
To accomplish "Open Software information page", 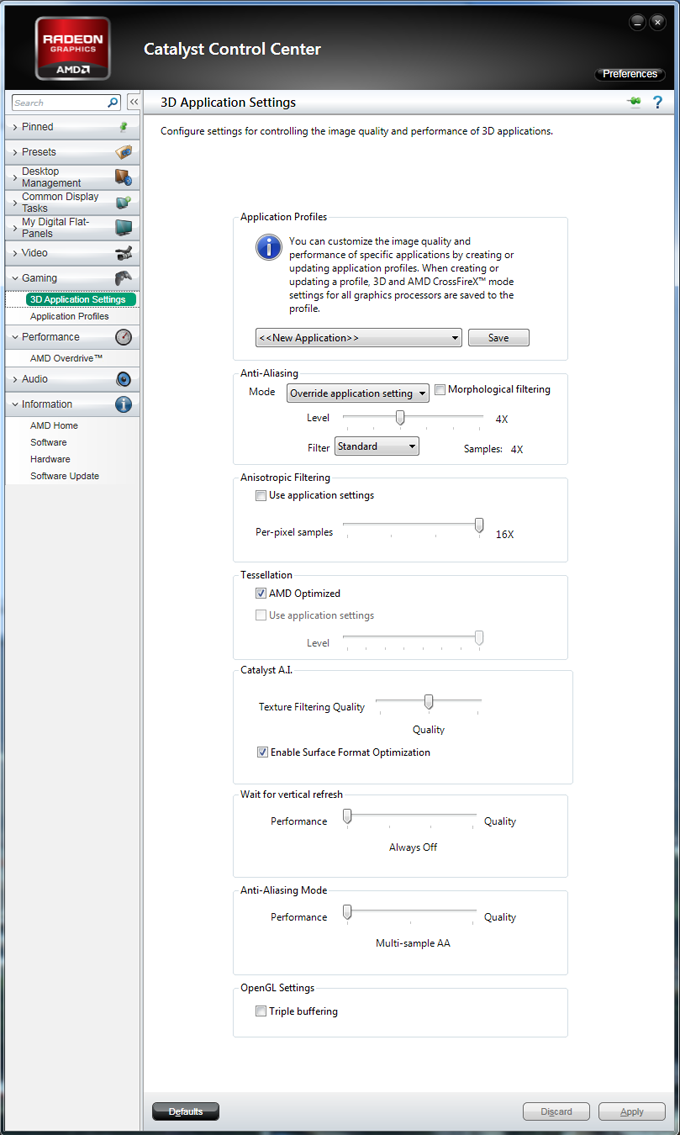I will [49, 443].
